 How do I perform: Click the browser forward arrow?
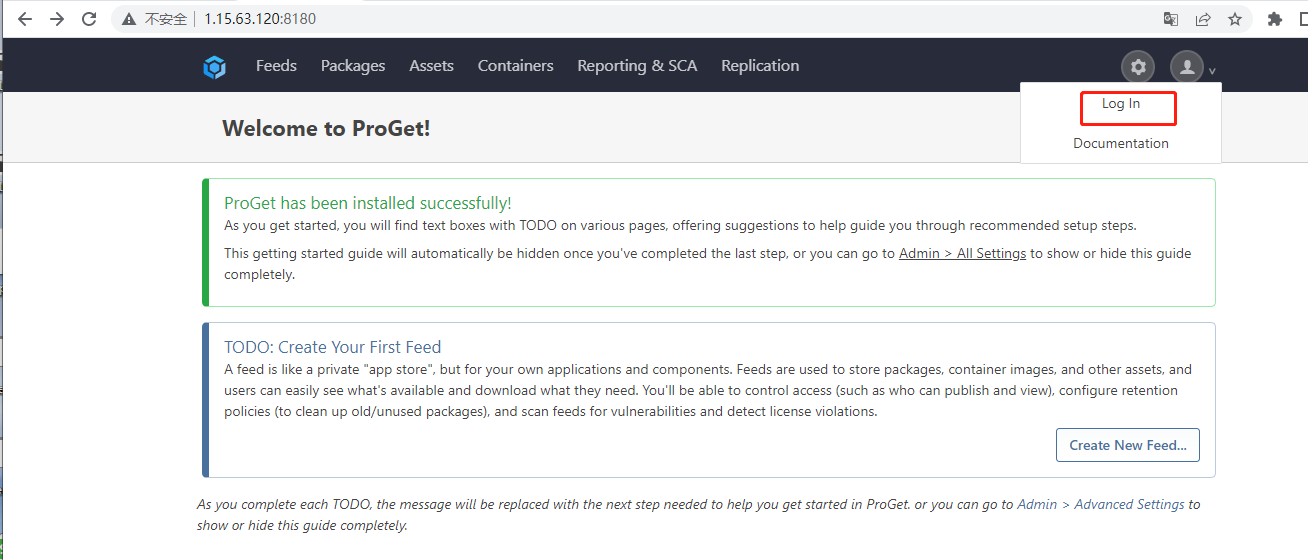[57, 19]
